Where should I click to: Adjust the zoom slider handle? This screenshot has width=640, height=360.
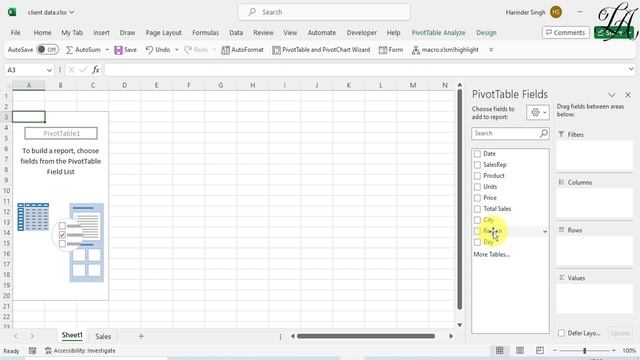click(x=584, y=350)
